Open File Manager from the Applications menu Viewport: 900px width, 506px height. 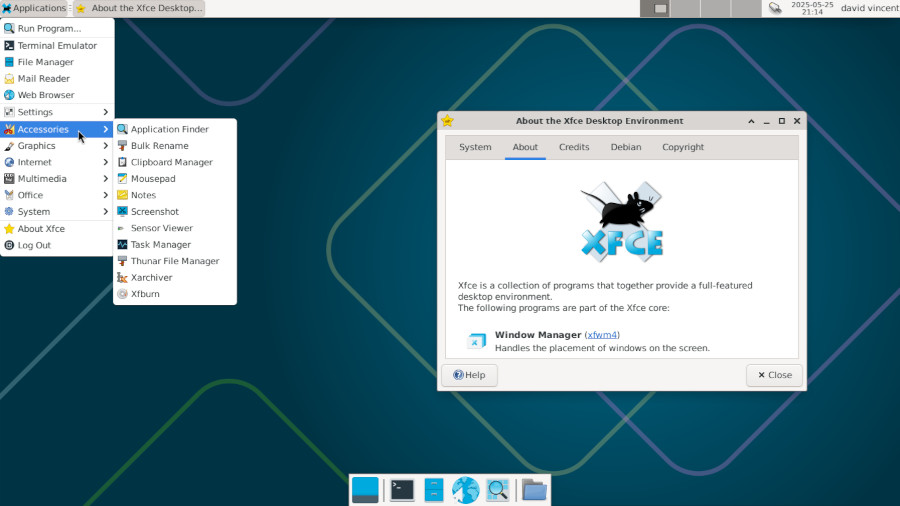pos(57,62)
